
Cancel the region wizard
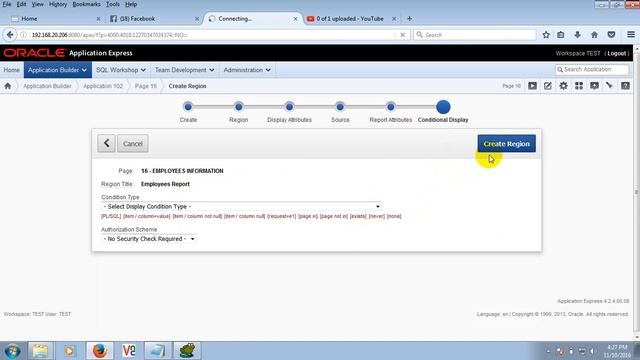[133, 144]
